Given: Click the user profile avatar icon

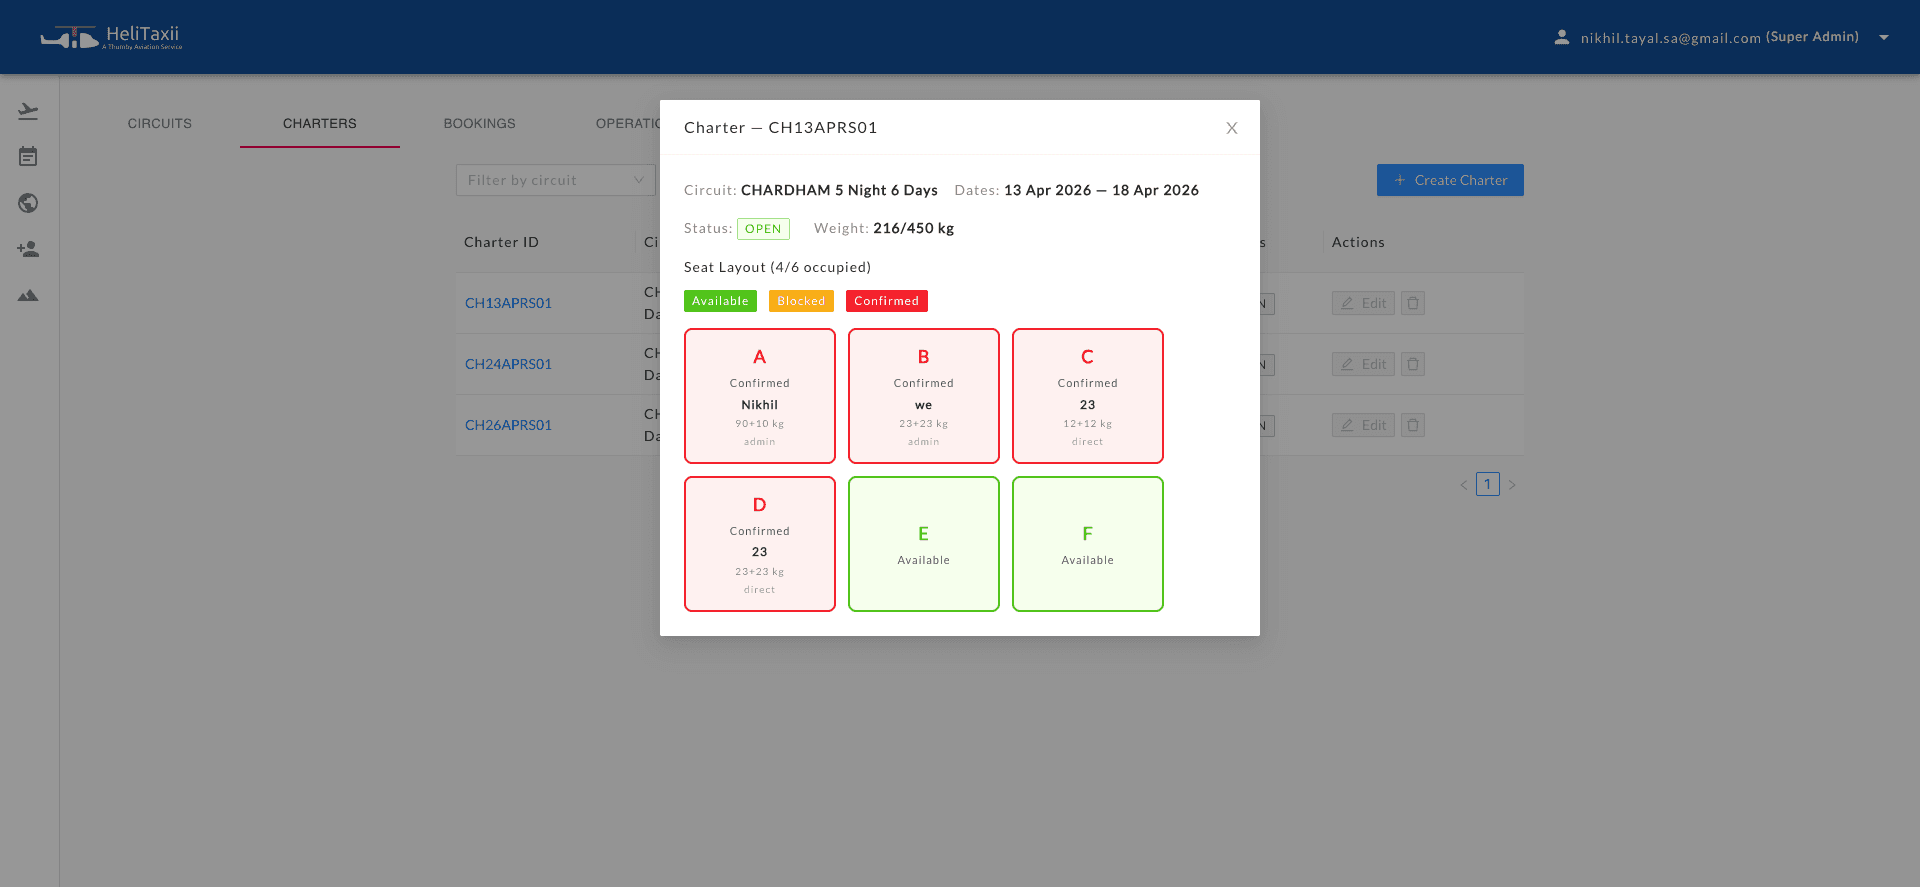Looking at the screenshot, I should [1561, 37].
